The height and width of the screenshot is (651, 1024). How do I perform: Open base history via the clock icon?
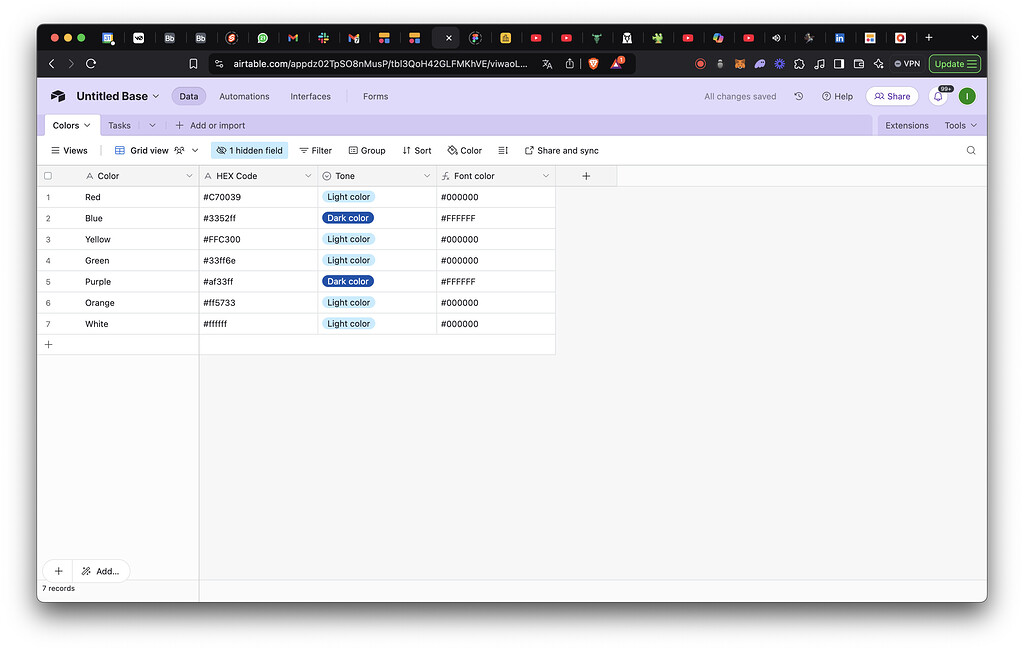tap(797, 96)
